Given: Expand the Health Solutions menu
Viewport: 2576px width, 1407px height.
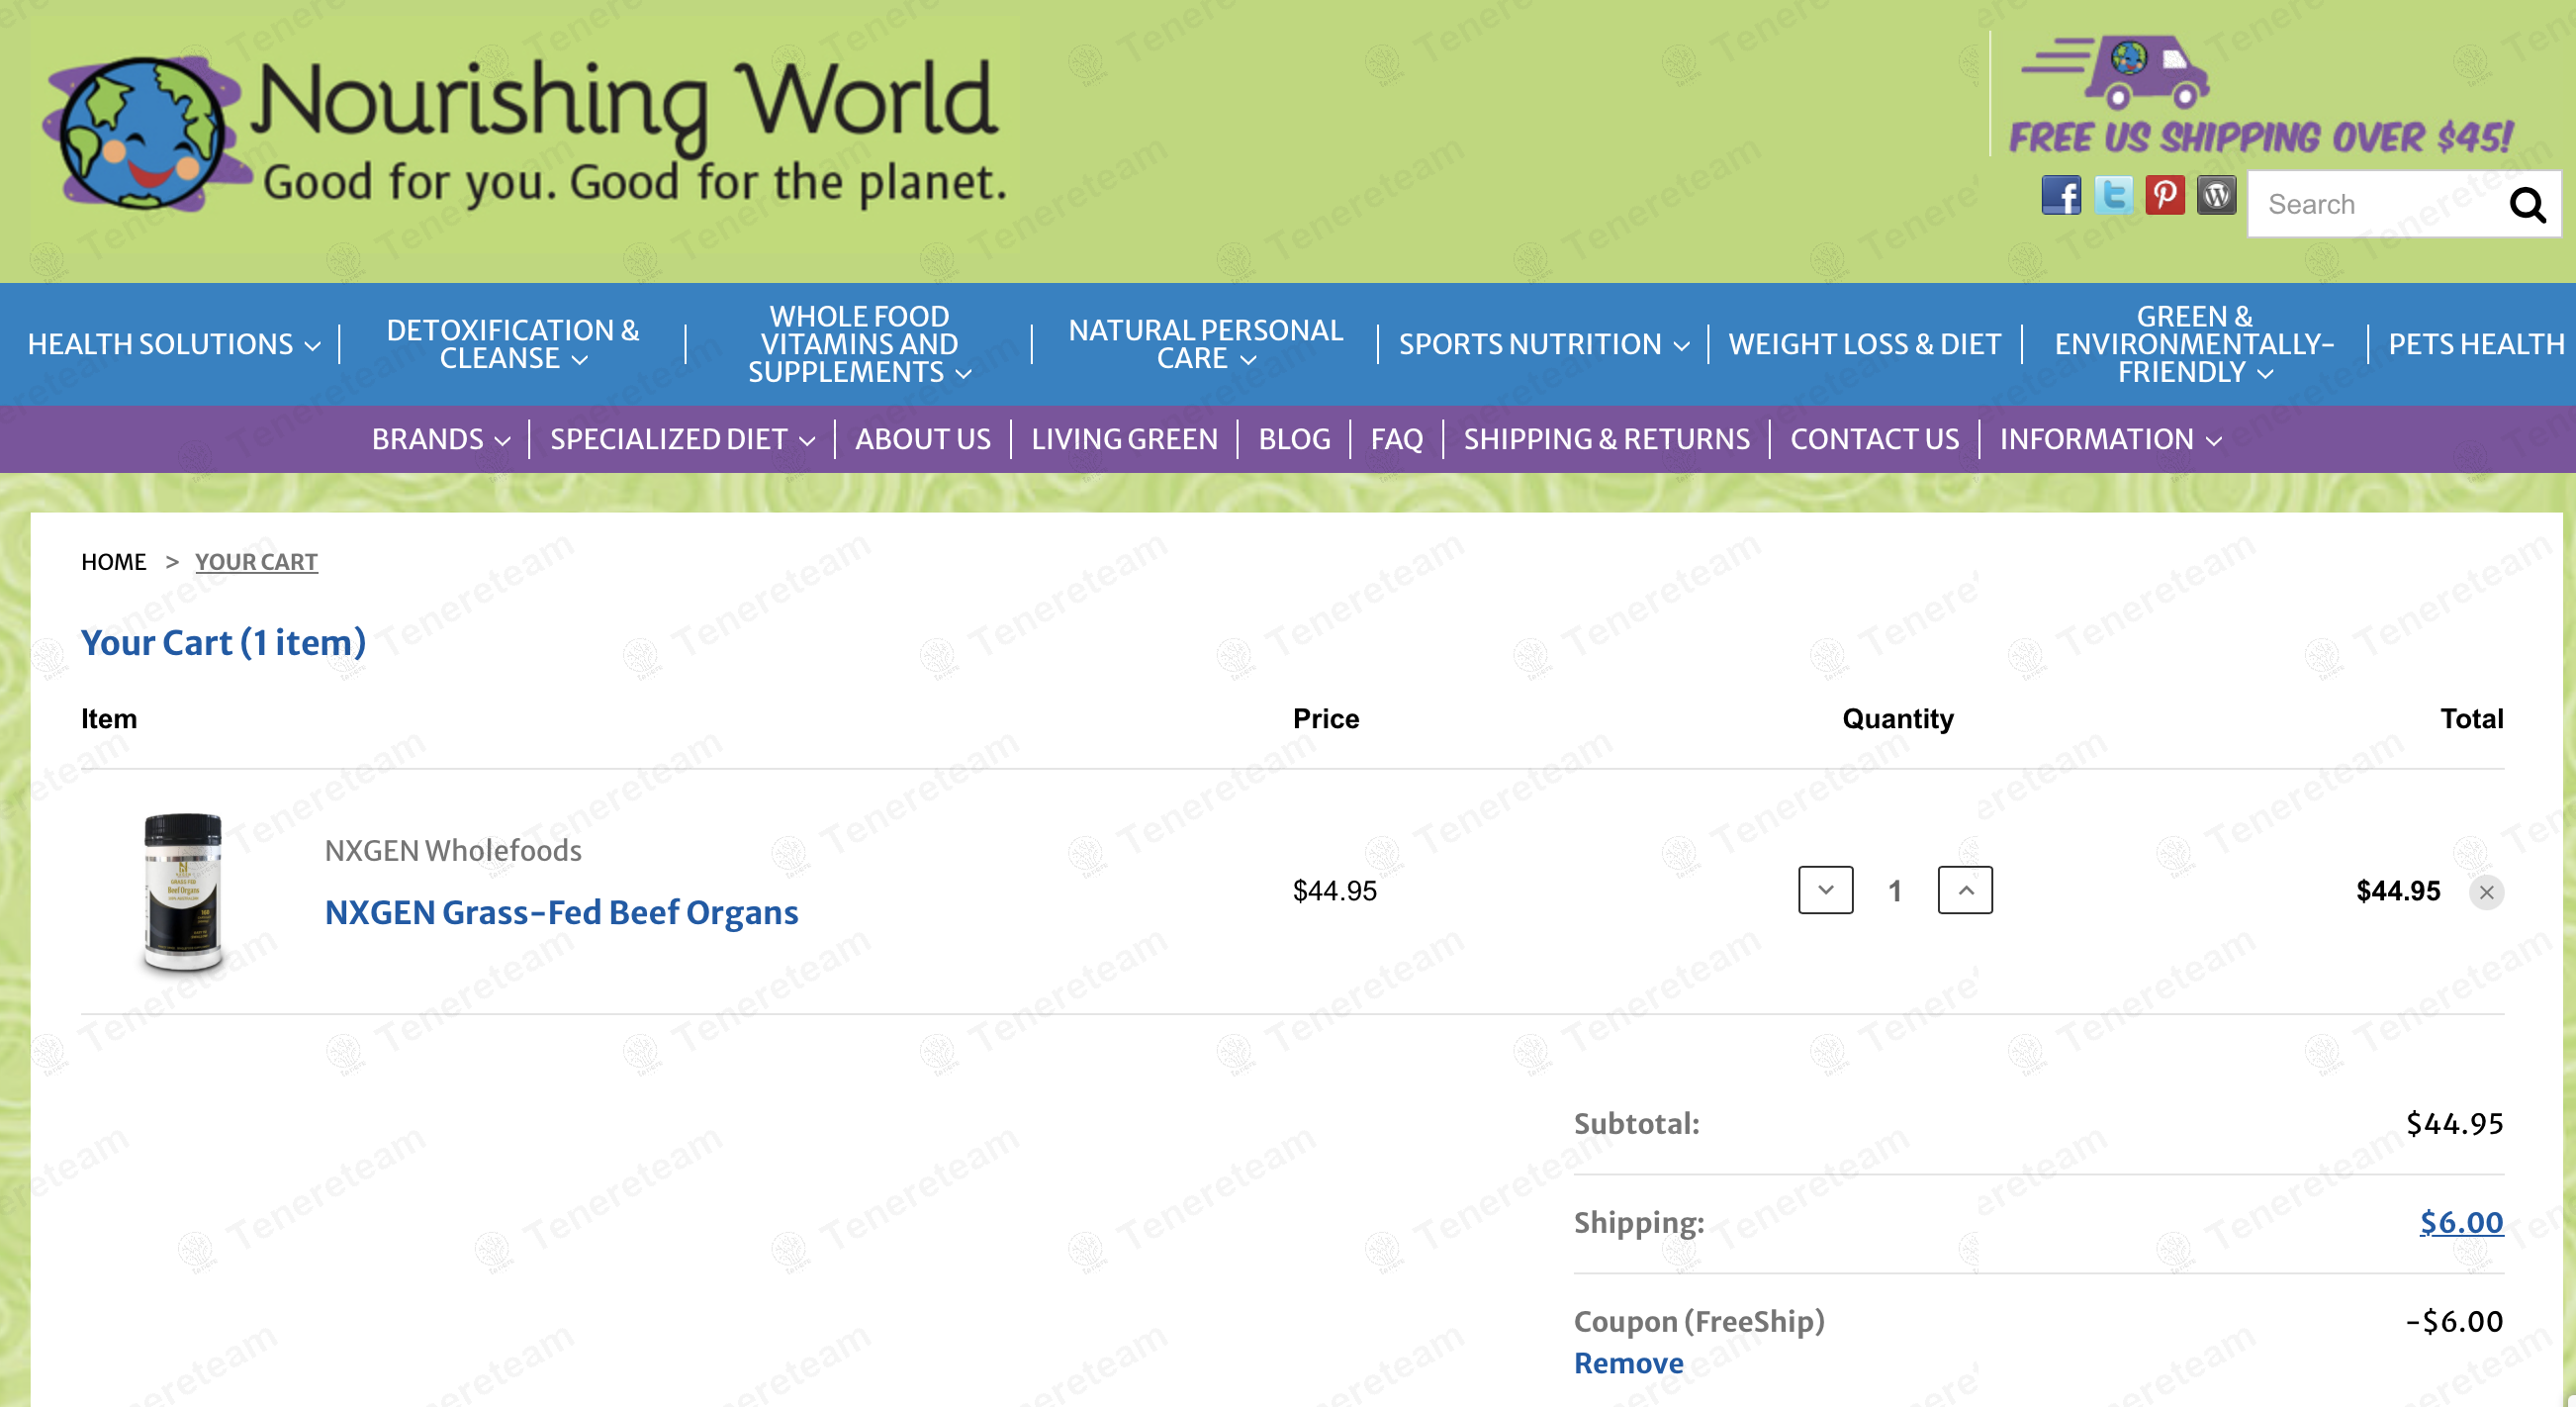Looking at the screenshot, I should click(x=174, y=344).
